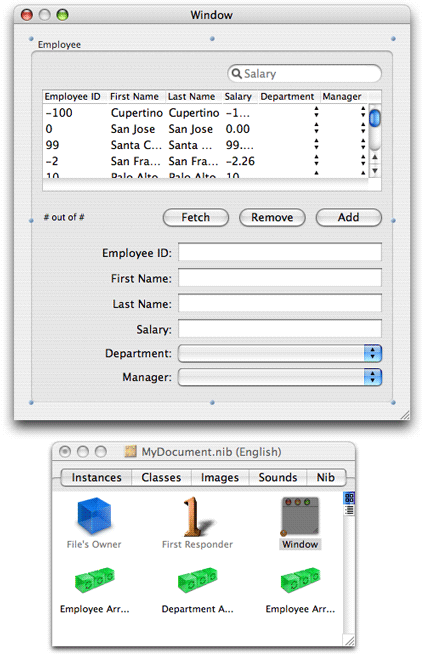Open Department popup in the 0 row
The height and width of the screenshot is (661, 425).
click(316, 128)
